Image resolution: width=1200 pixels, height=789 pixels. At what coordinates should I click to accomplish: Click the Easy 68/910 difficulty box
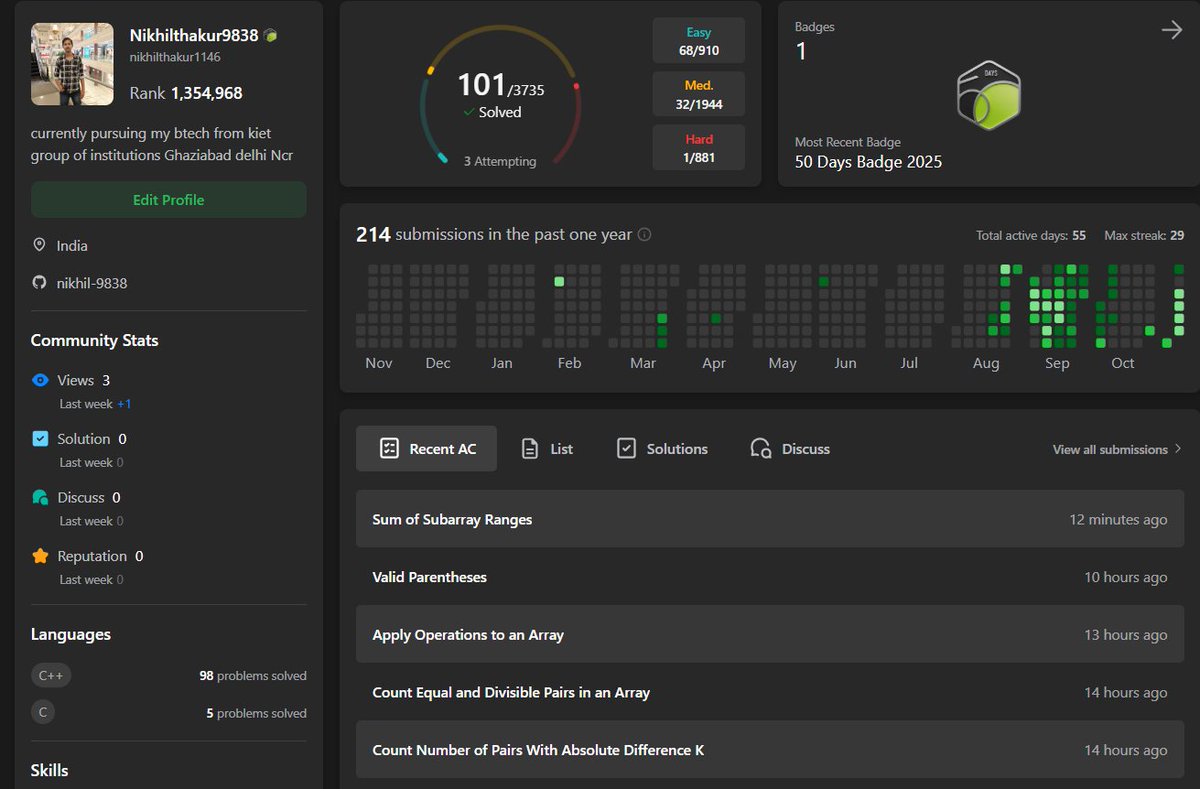(x=699, y=41)
